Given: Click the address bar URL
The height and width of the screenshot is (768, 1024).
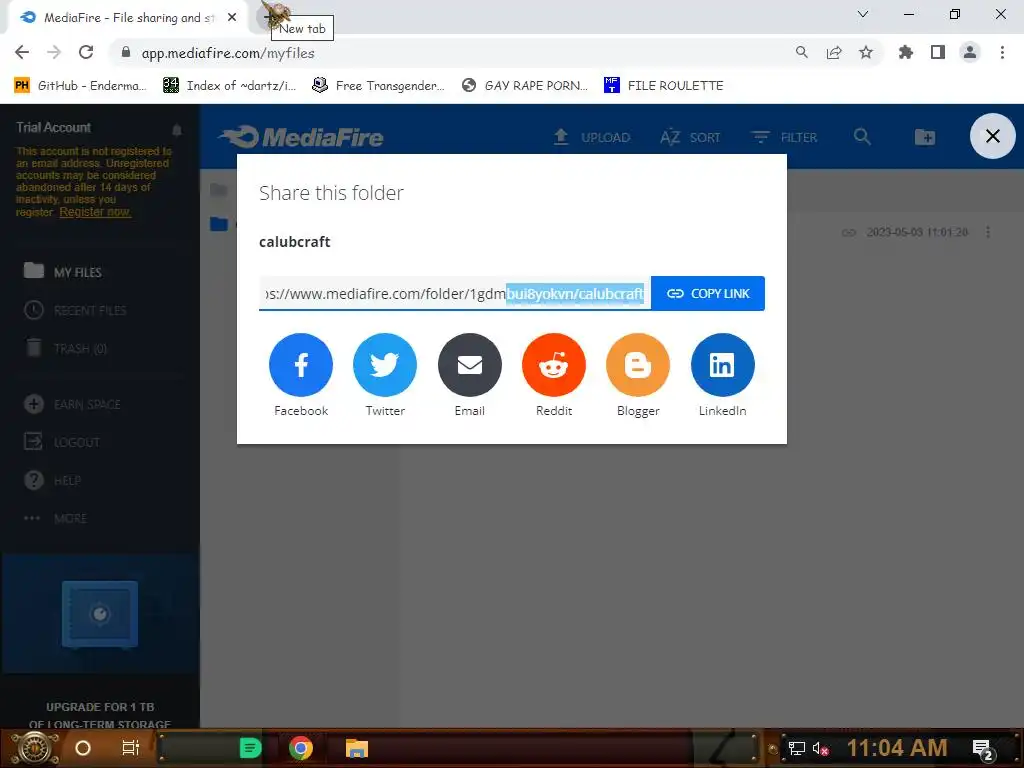Looking at the screenshot, I should click(x=228, y=53).
